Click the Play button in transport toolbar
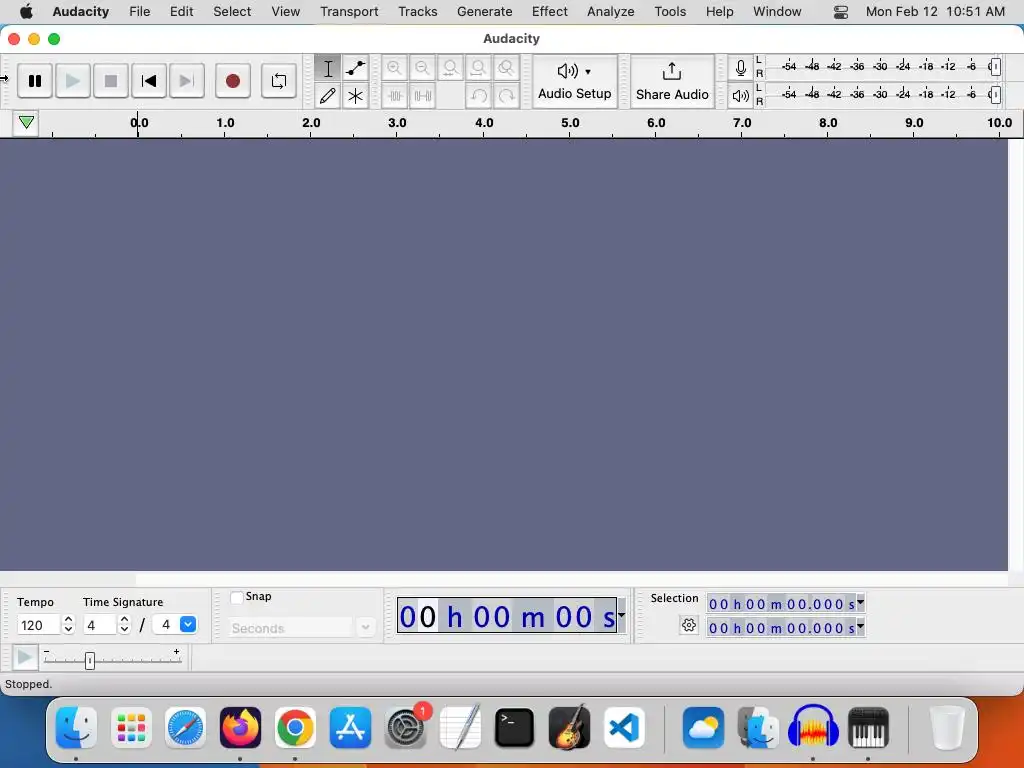 click(72, 81)
